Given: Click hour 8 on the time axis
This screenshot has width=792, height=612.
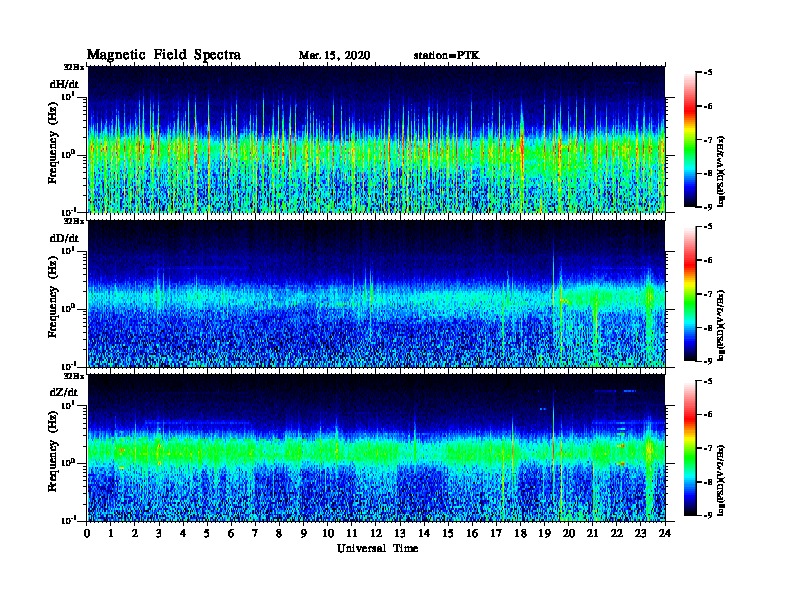Looking at the screenshot, I should (279, 533).
